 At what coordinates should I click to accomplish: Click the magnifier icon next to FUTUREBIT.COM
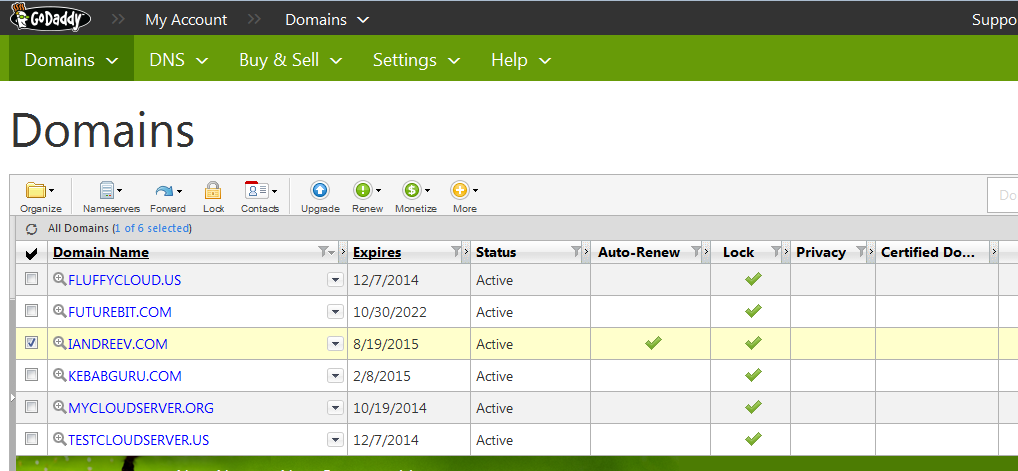click(60, 311)
